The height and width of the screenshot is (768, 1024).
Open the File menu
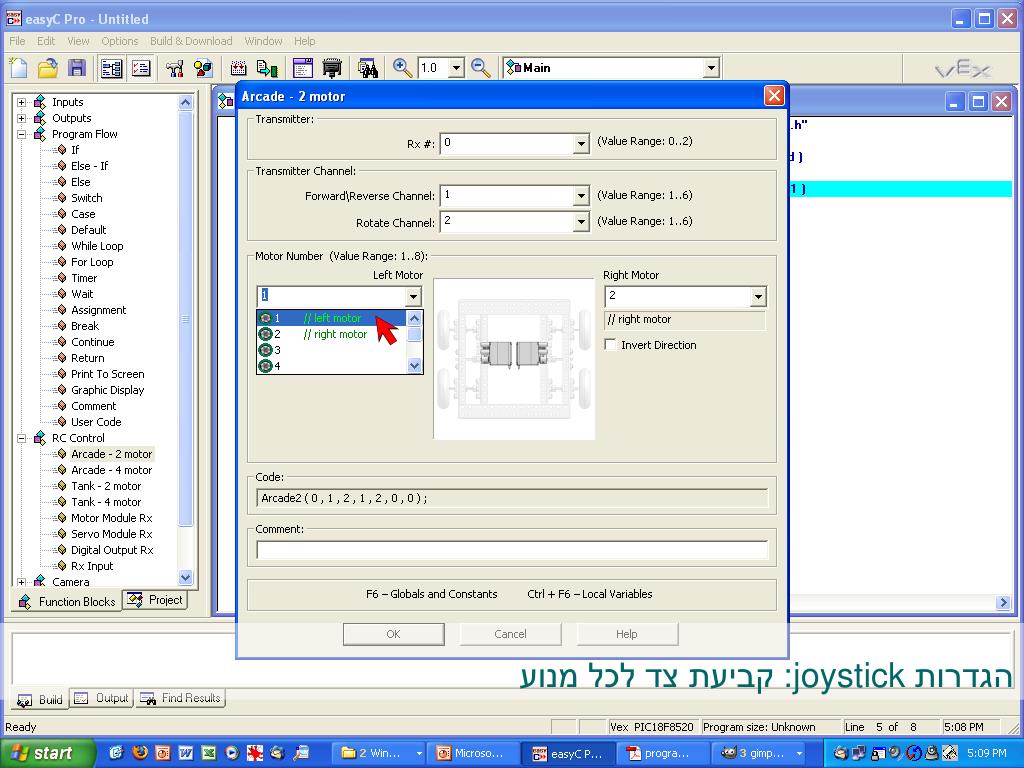point(17,41)
